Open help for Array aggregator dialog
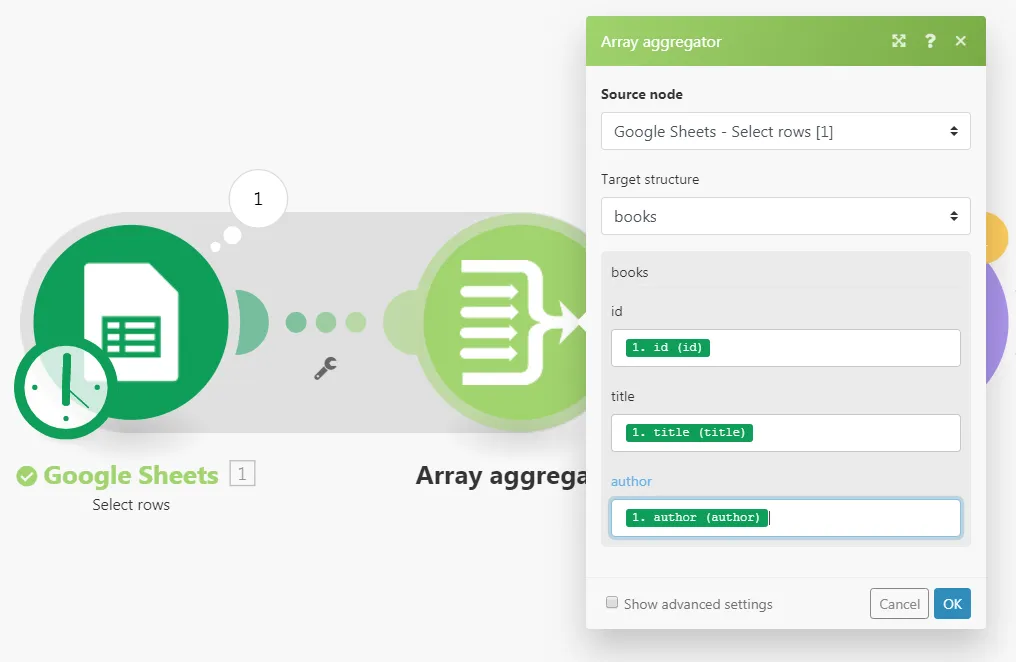Viewport: 1016px width, 662px height. pos(930,41)
